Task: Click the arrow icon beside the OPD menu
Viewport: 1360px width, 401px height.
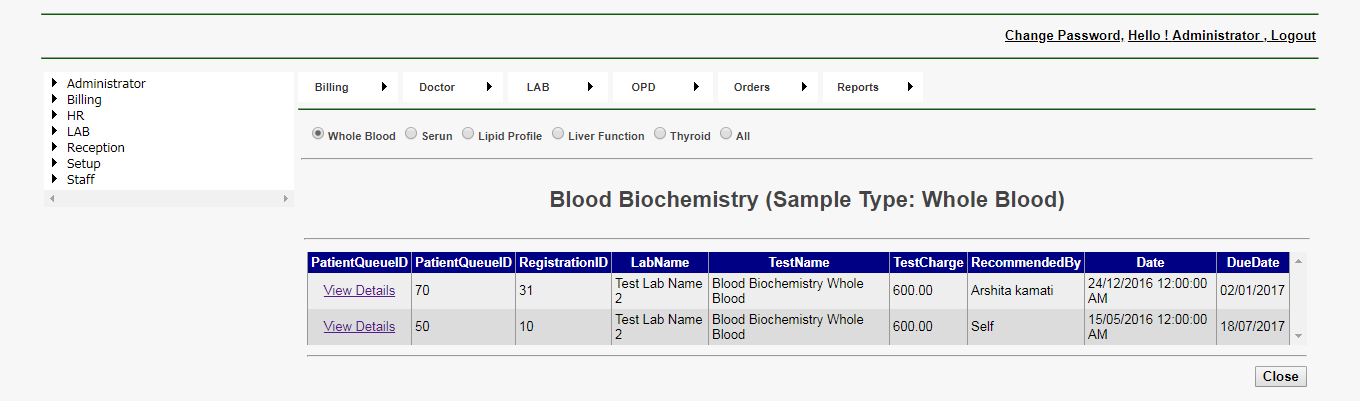Action: tap(694, 87)
